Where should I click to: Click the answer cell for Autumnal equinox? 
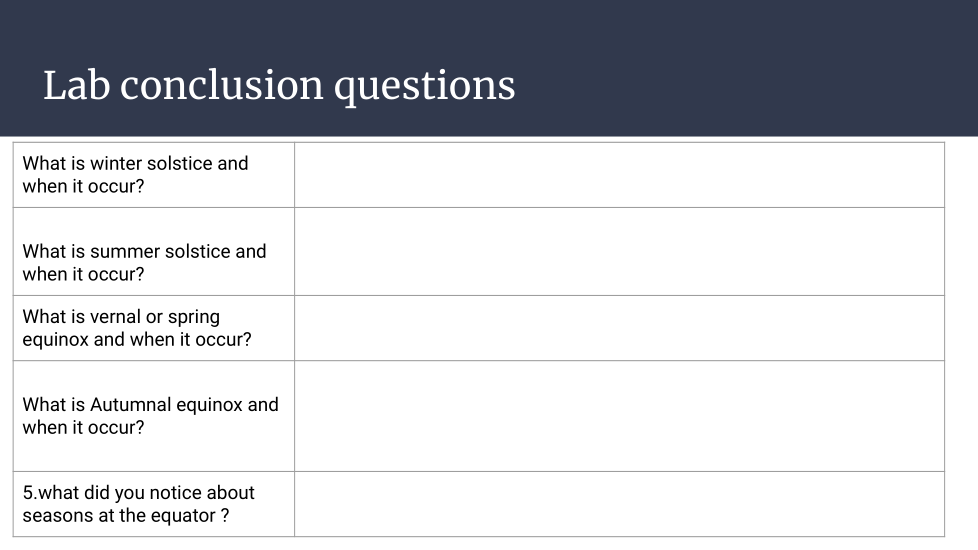coord(619,416)
